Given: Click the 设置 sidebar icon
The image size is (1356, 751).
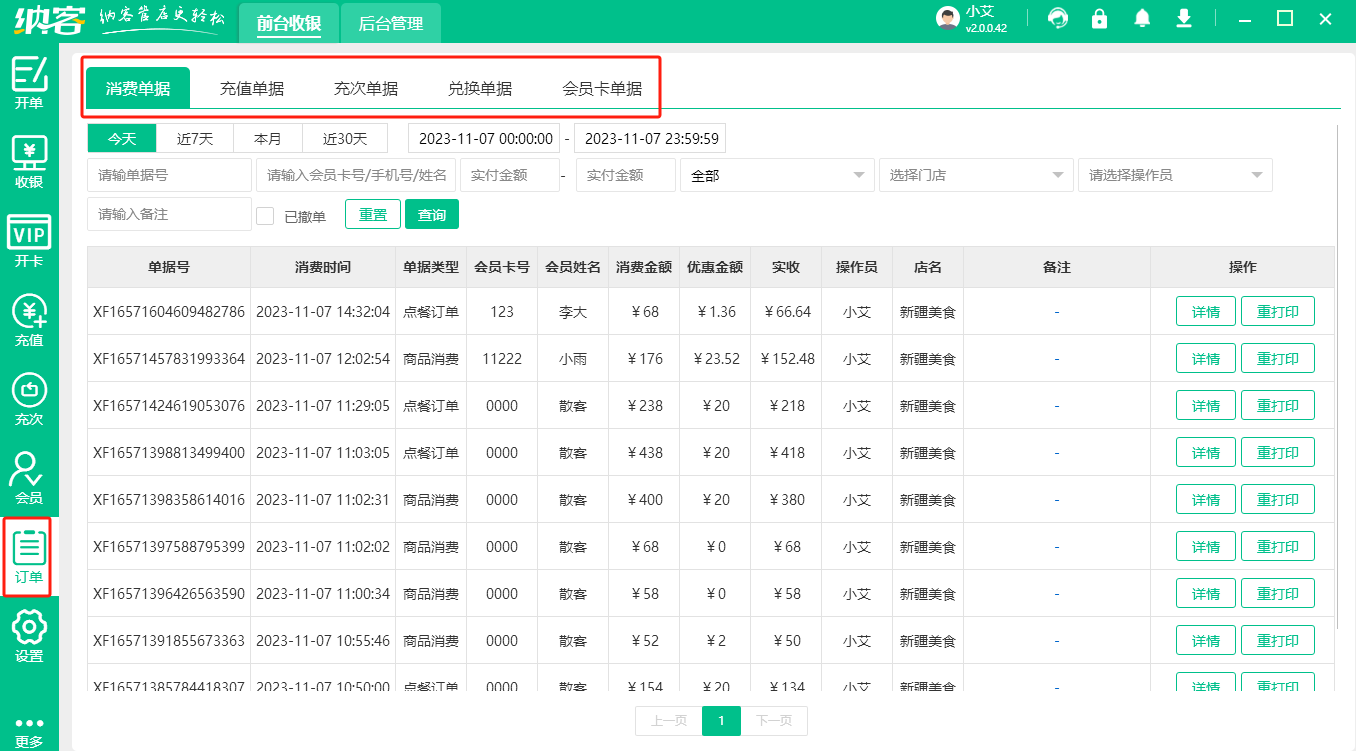Looking at the screenshot, I should [29, 639].
